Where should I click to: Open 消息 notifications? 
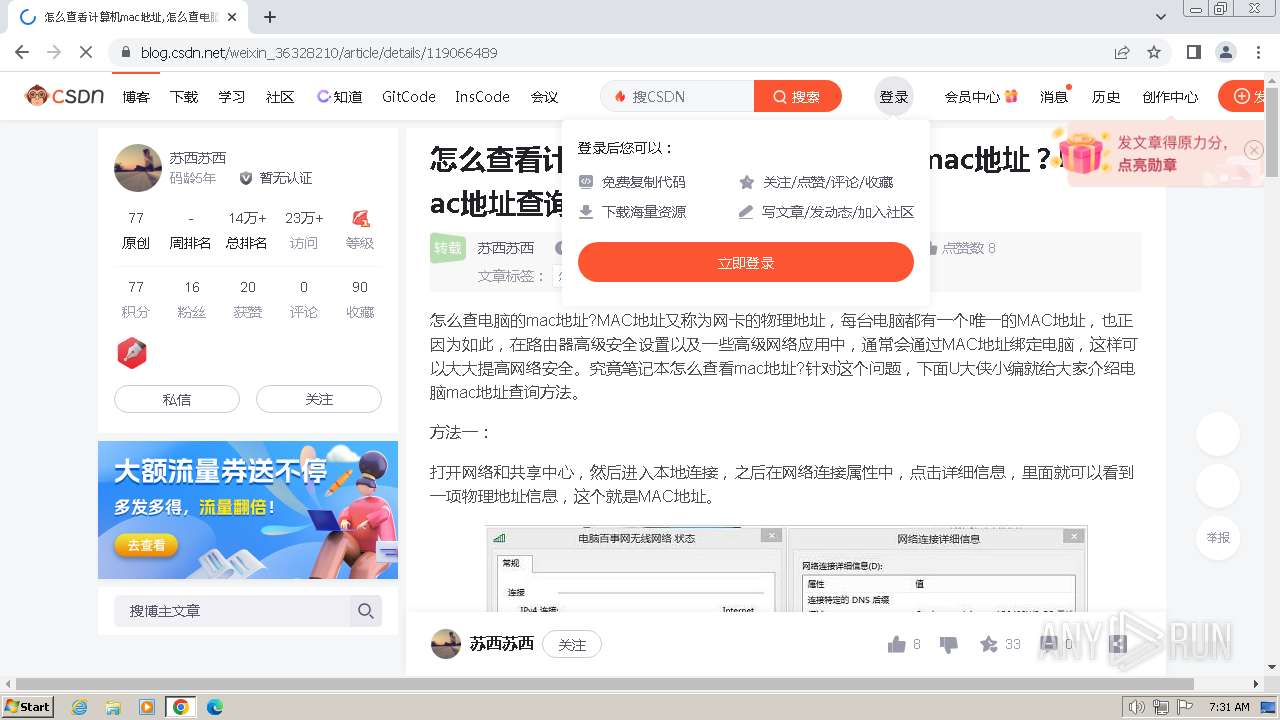[x=1054, y=97]
